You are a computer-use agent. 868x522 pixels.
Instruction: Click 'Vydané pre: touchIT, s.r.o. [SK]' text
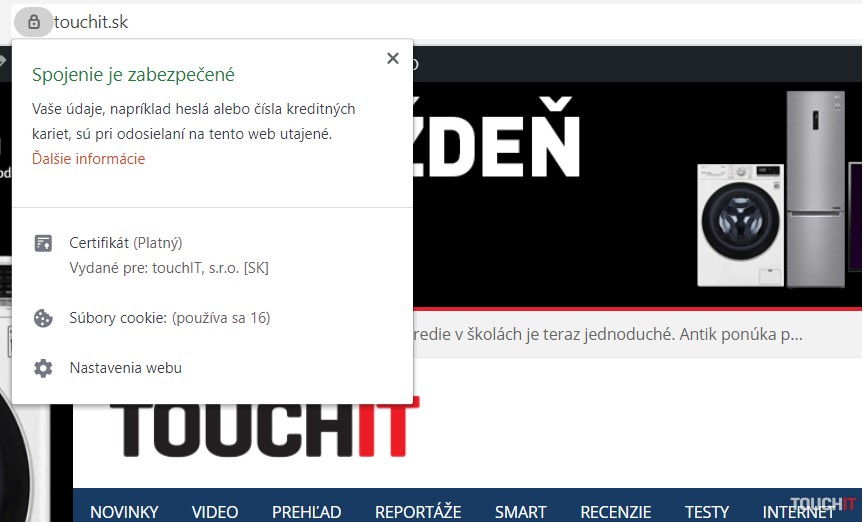[169, 268]
